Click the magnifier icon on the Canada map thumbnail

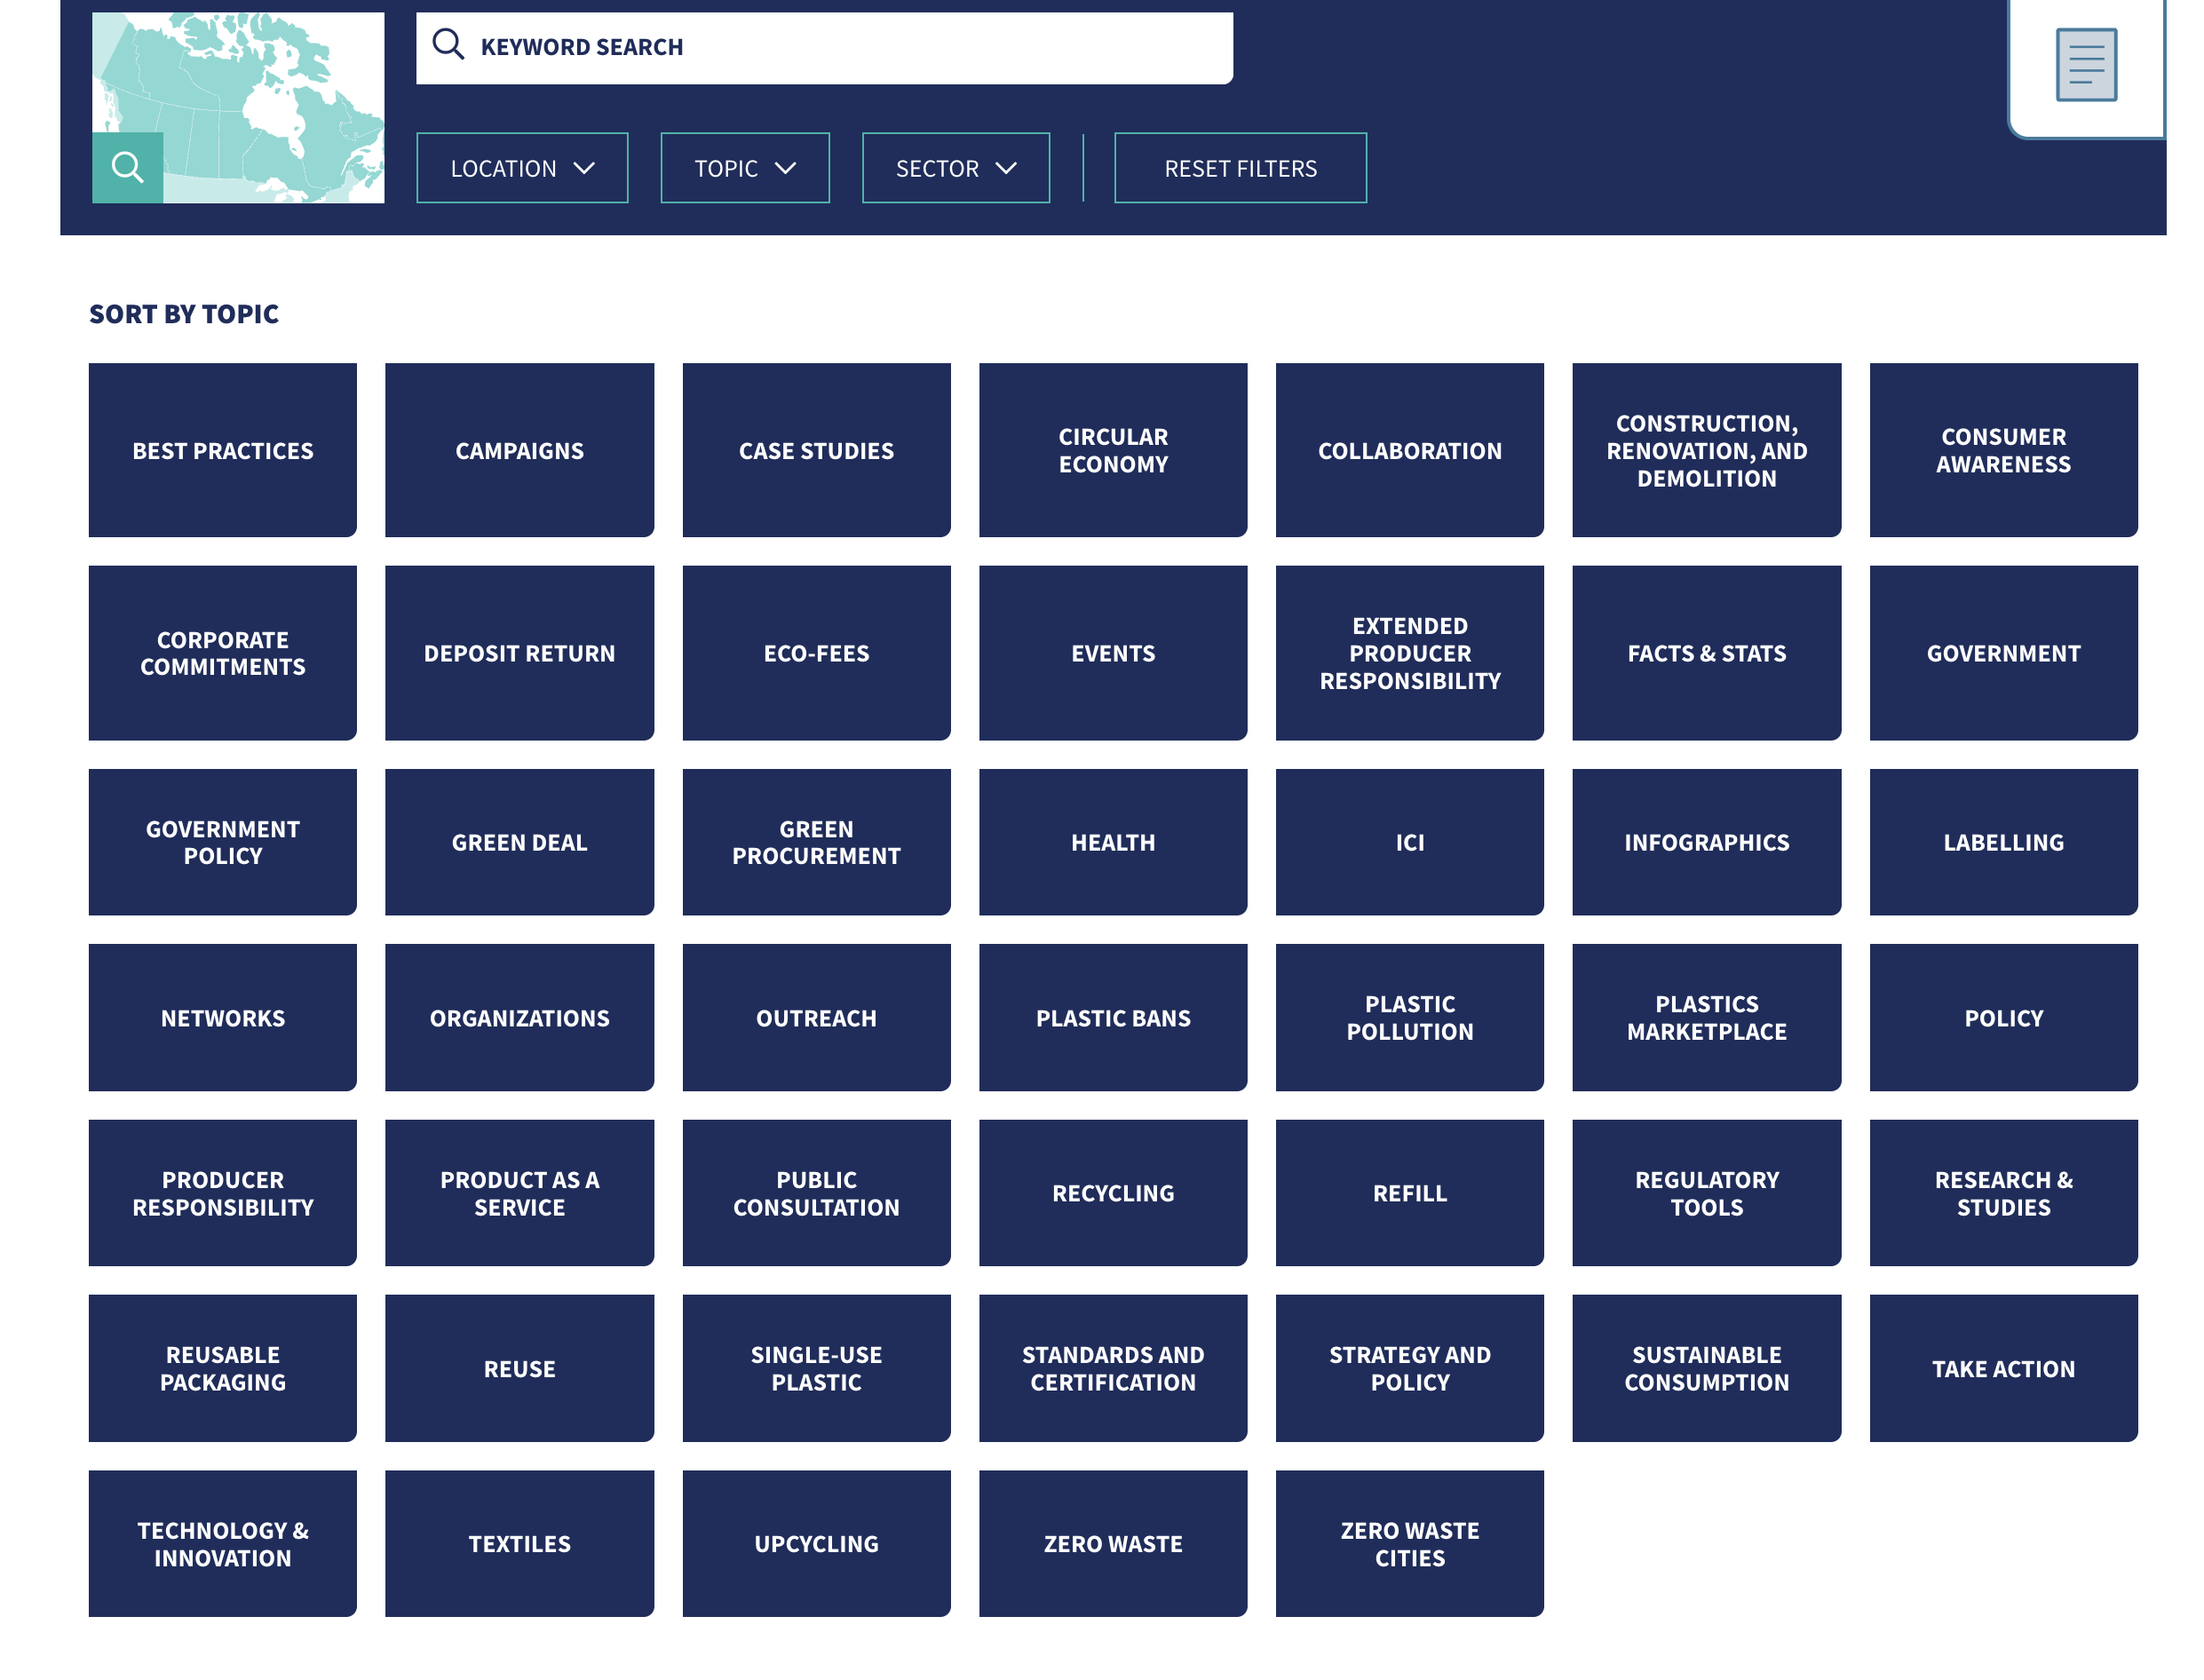pos(127,168)
